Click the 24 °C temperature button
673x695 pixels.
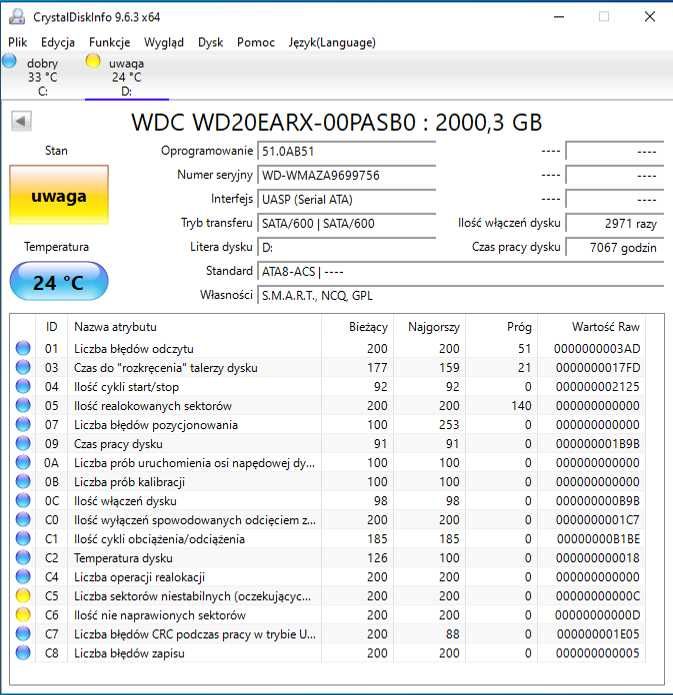point(59,282)
